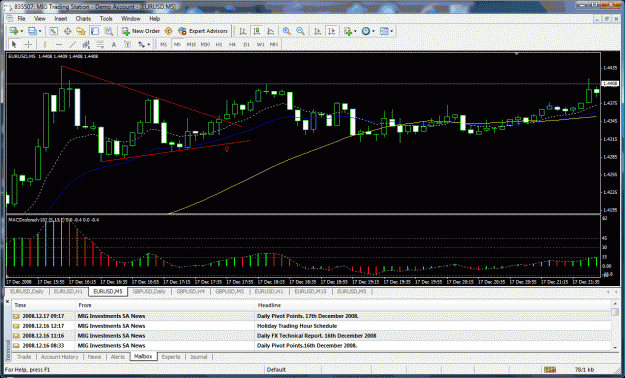Switch to Line Chart display
Screen dimensions: 625x378
[x=270, y=31]
